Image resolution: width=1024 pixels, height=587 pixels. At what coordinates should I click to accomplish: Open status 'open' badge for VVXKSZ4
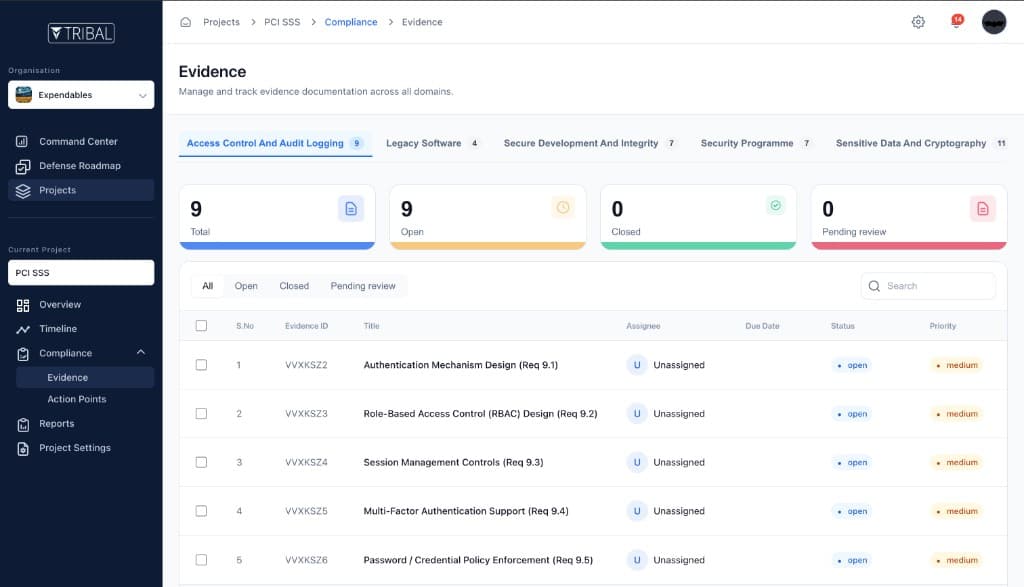(852, 462)
